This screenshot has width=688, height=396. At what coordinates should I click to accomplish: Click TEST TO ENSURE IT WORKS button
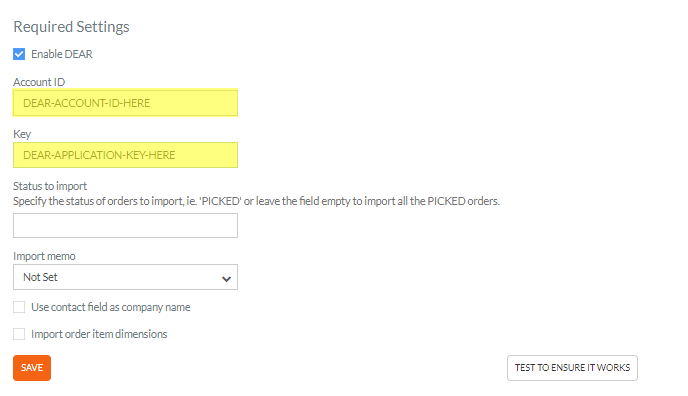tap(572, 368)
